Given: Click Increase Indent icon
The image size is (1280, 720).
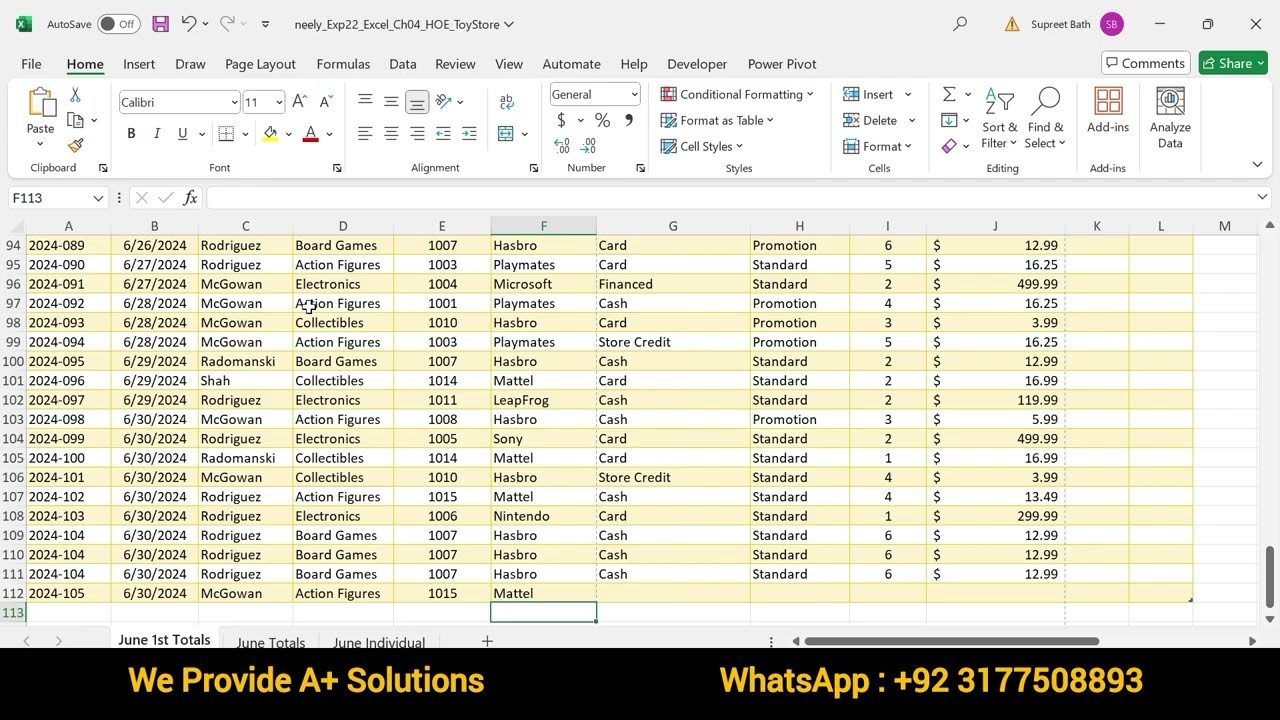Looking at the screenshot, I should tap(469, 134).
